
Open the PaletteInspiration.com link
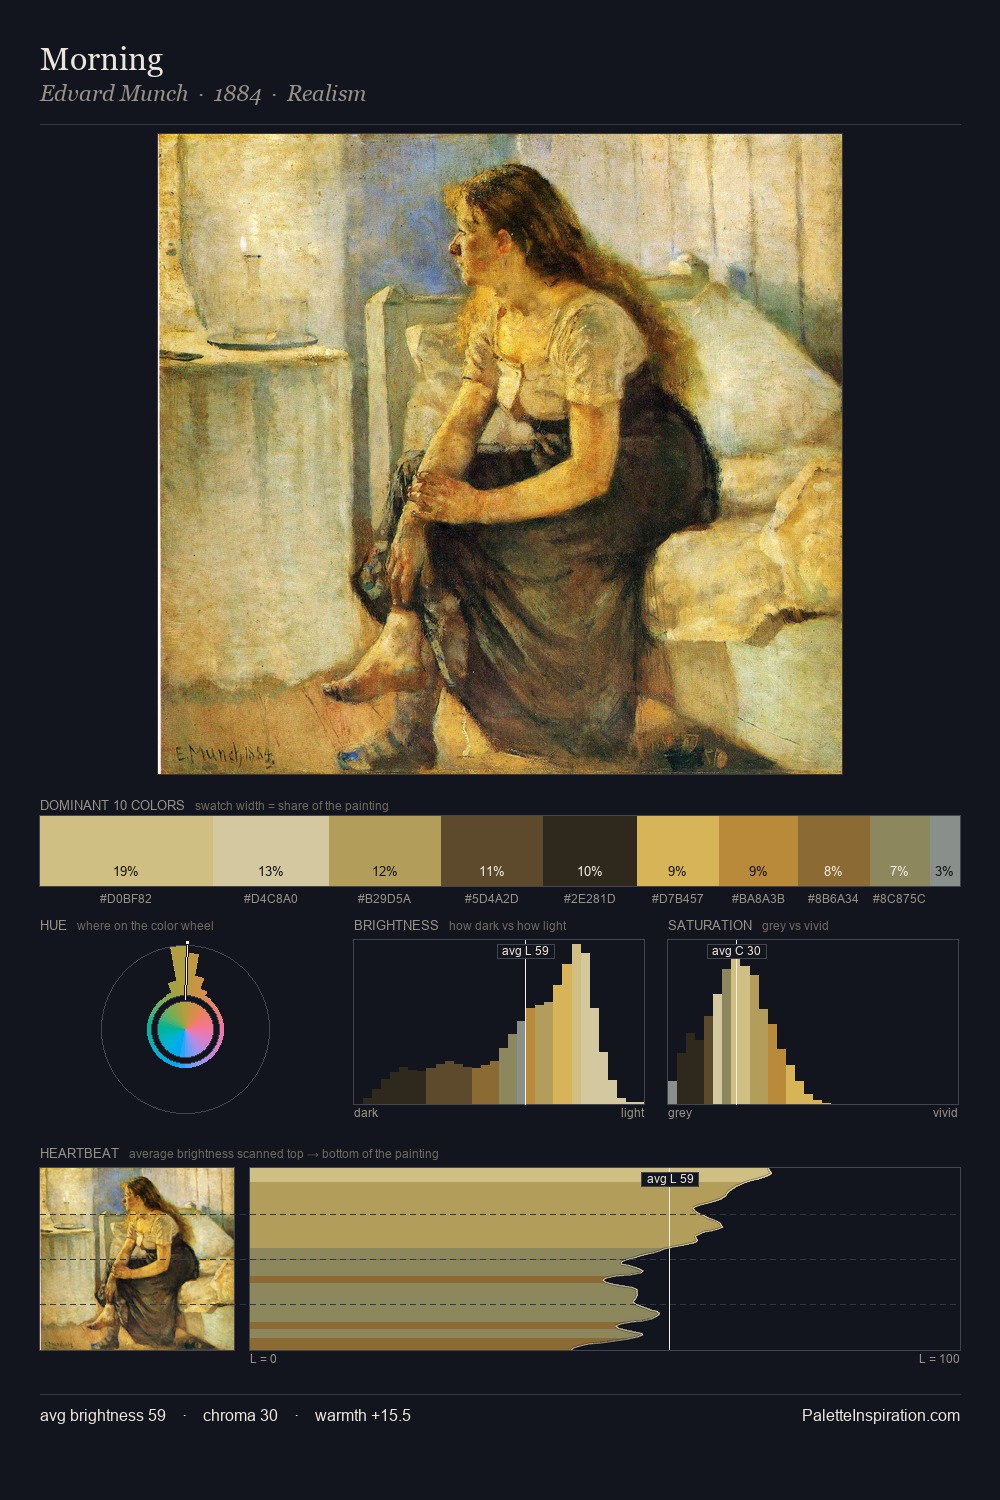[x=881, y=1416]
